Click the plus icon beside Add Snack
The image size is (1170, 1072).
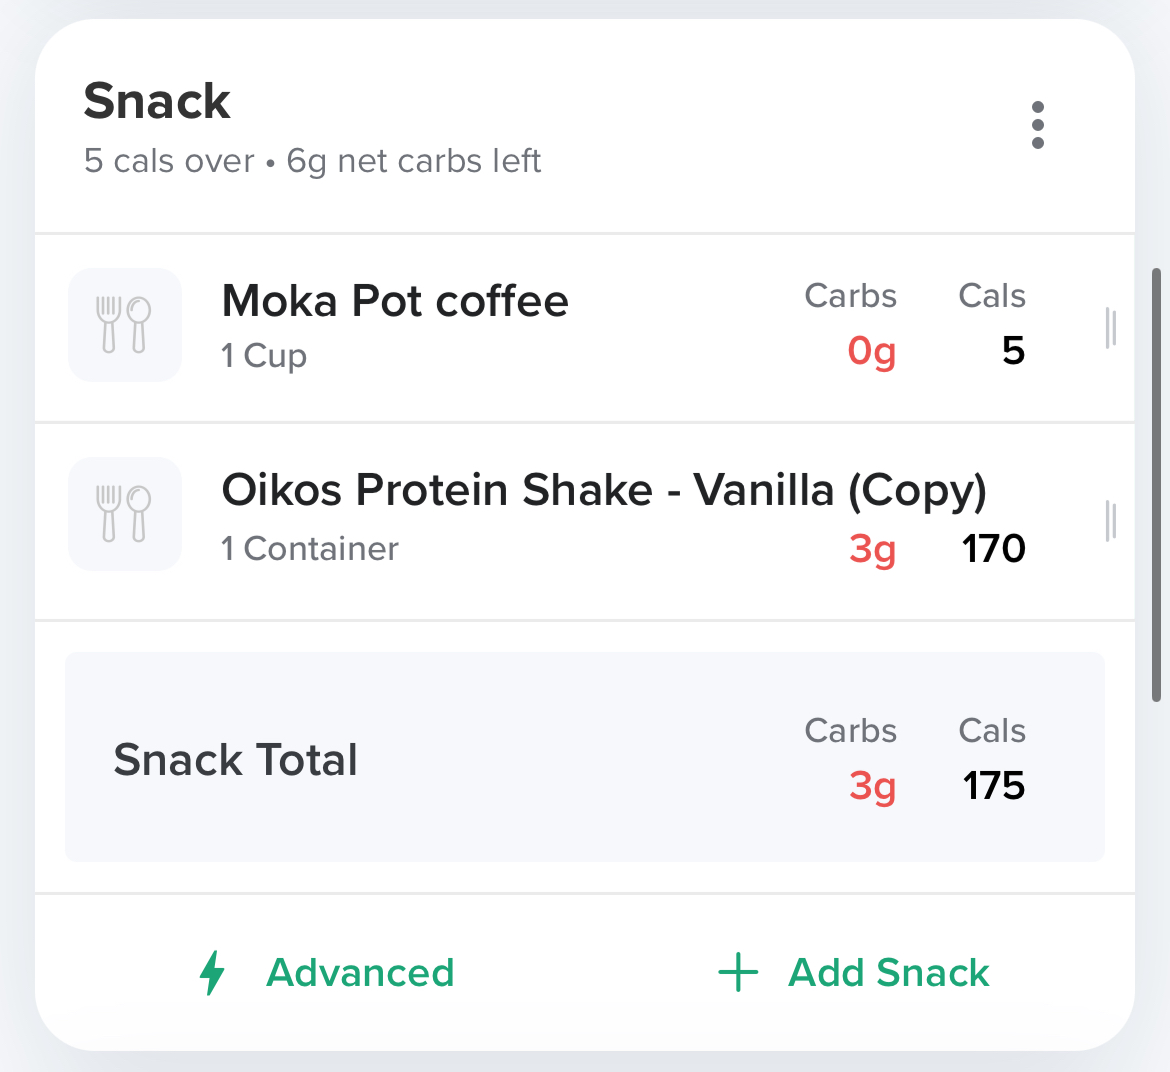(738, 972)
